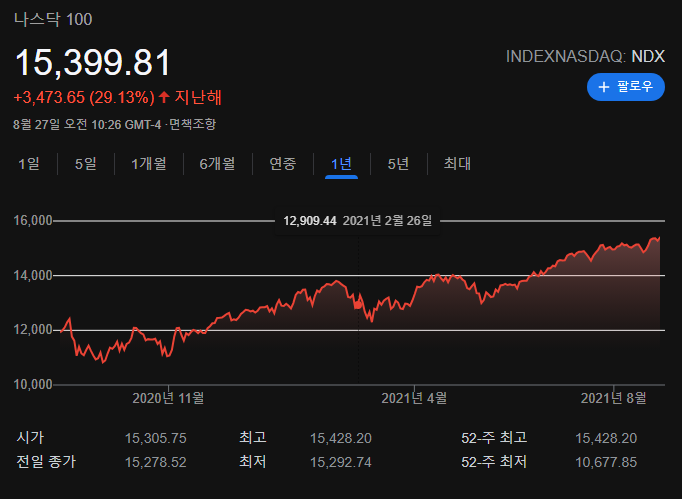Click the 52-주 최고 label
The height and width of the screenshot is (499, 682).
coord(494,438)
